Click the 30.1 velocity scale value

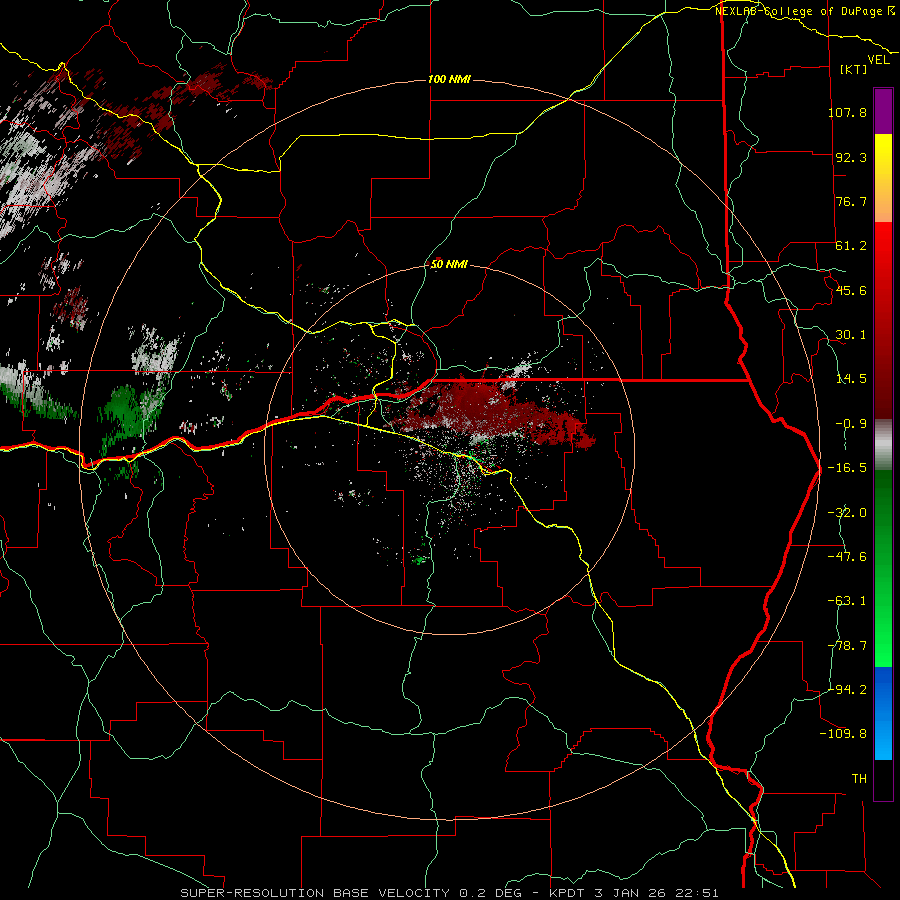[x=851, y=335]
